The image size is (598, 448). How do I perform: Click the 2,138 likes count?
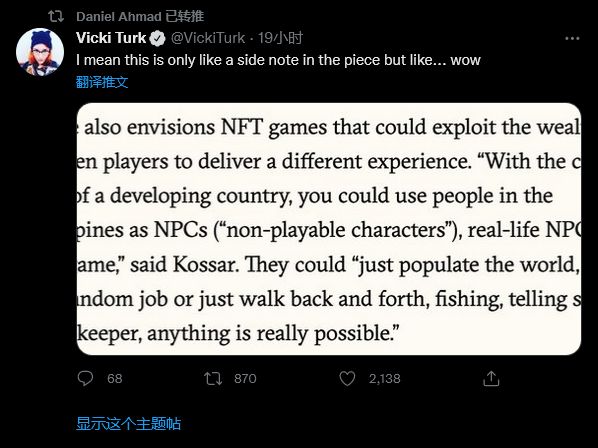(384, 379)
